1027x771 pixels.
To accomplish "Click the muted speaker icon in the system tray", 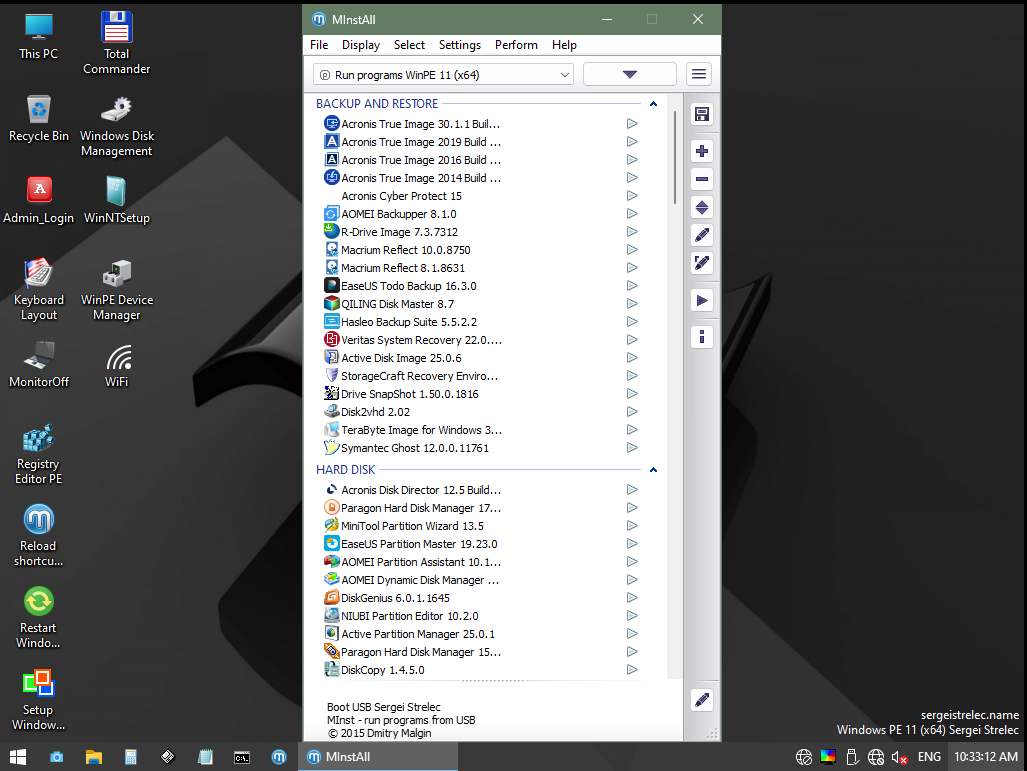I will pyautogui.click(x=899, y=757).
